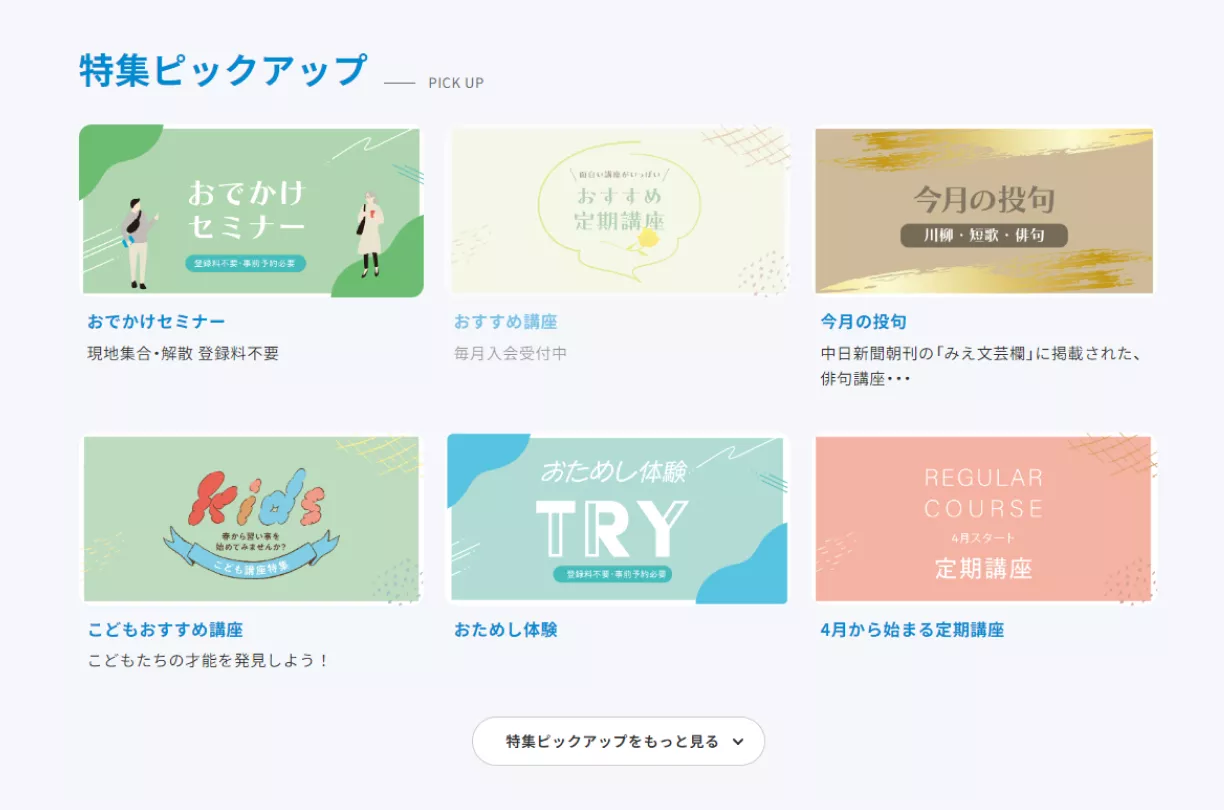Follow the おためし体験 title link
Screen dimensions: 1224x810
click(505, 630)
